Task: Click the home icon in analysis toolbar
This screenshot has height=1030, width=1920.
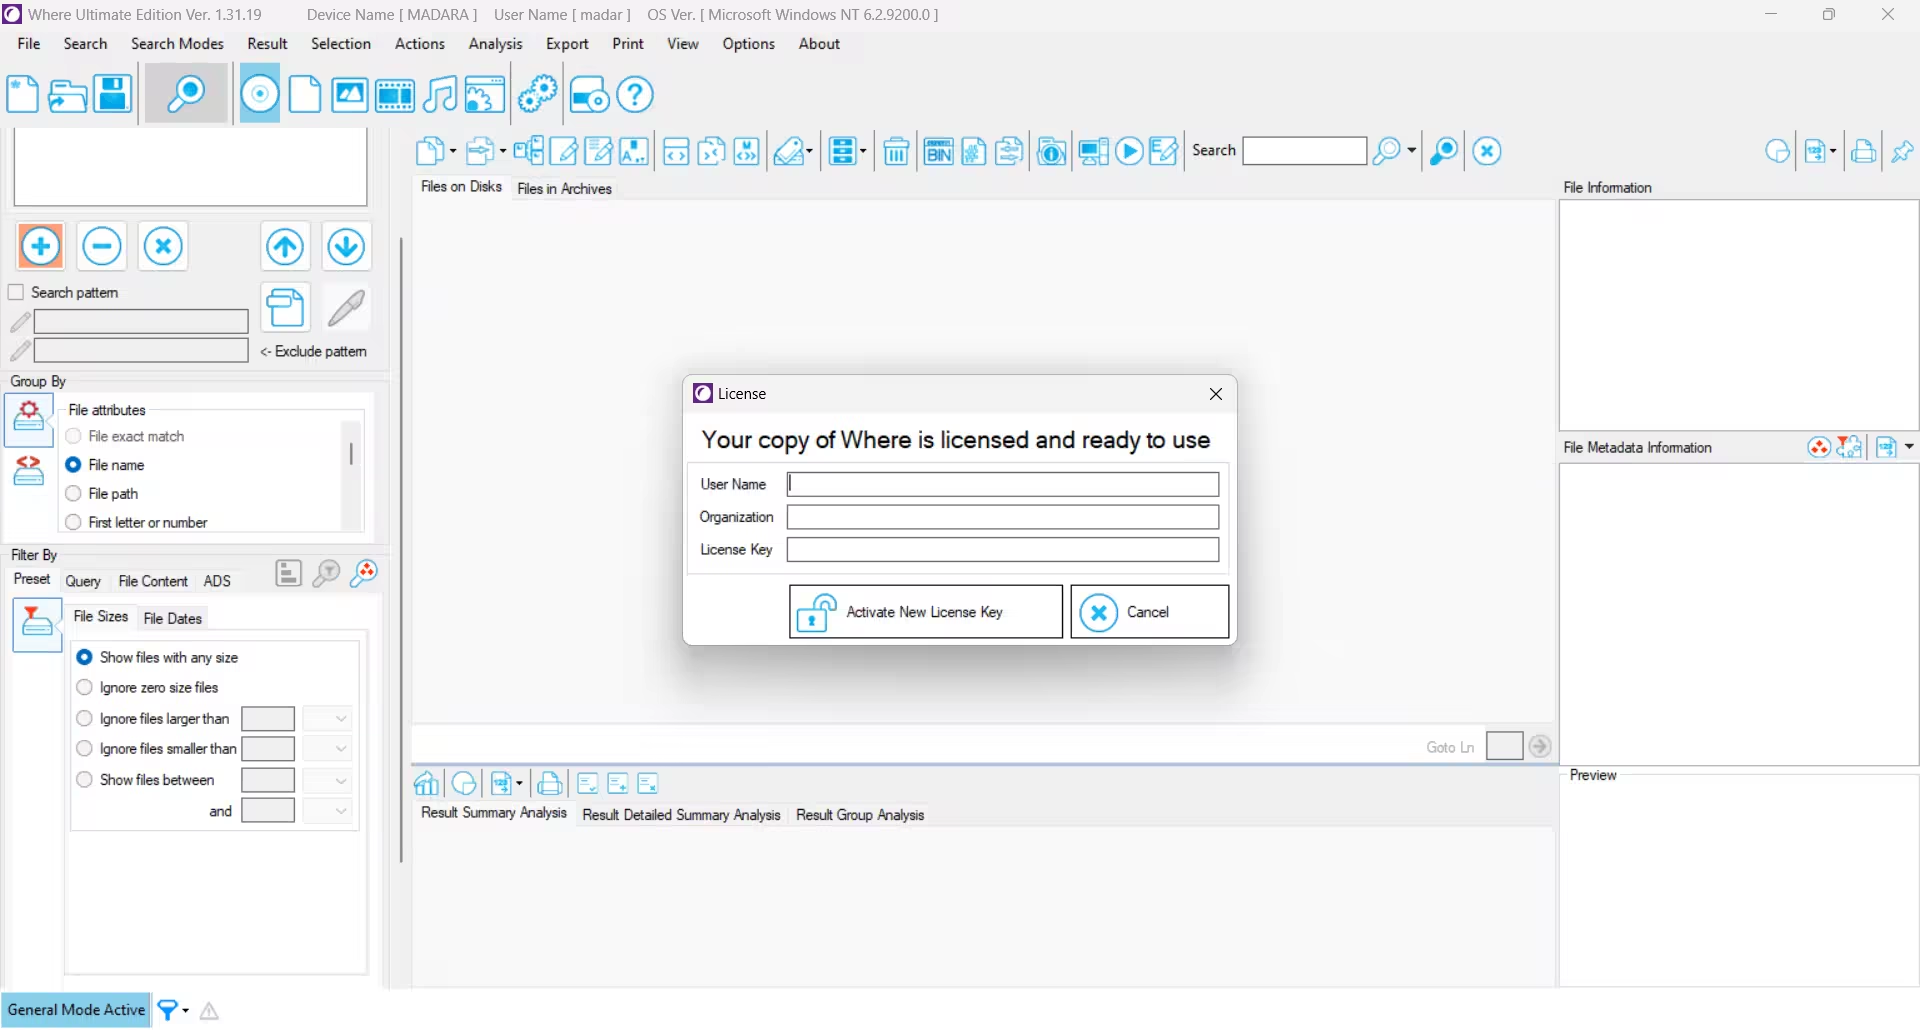Action: pyautogui.click(x=427, y=783)
